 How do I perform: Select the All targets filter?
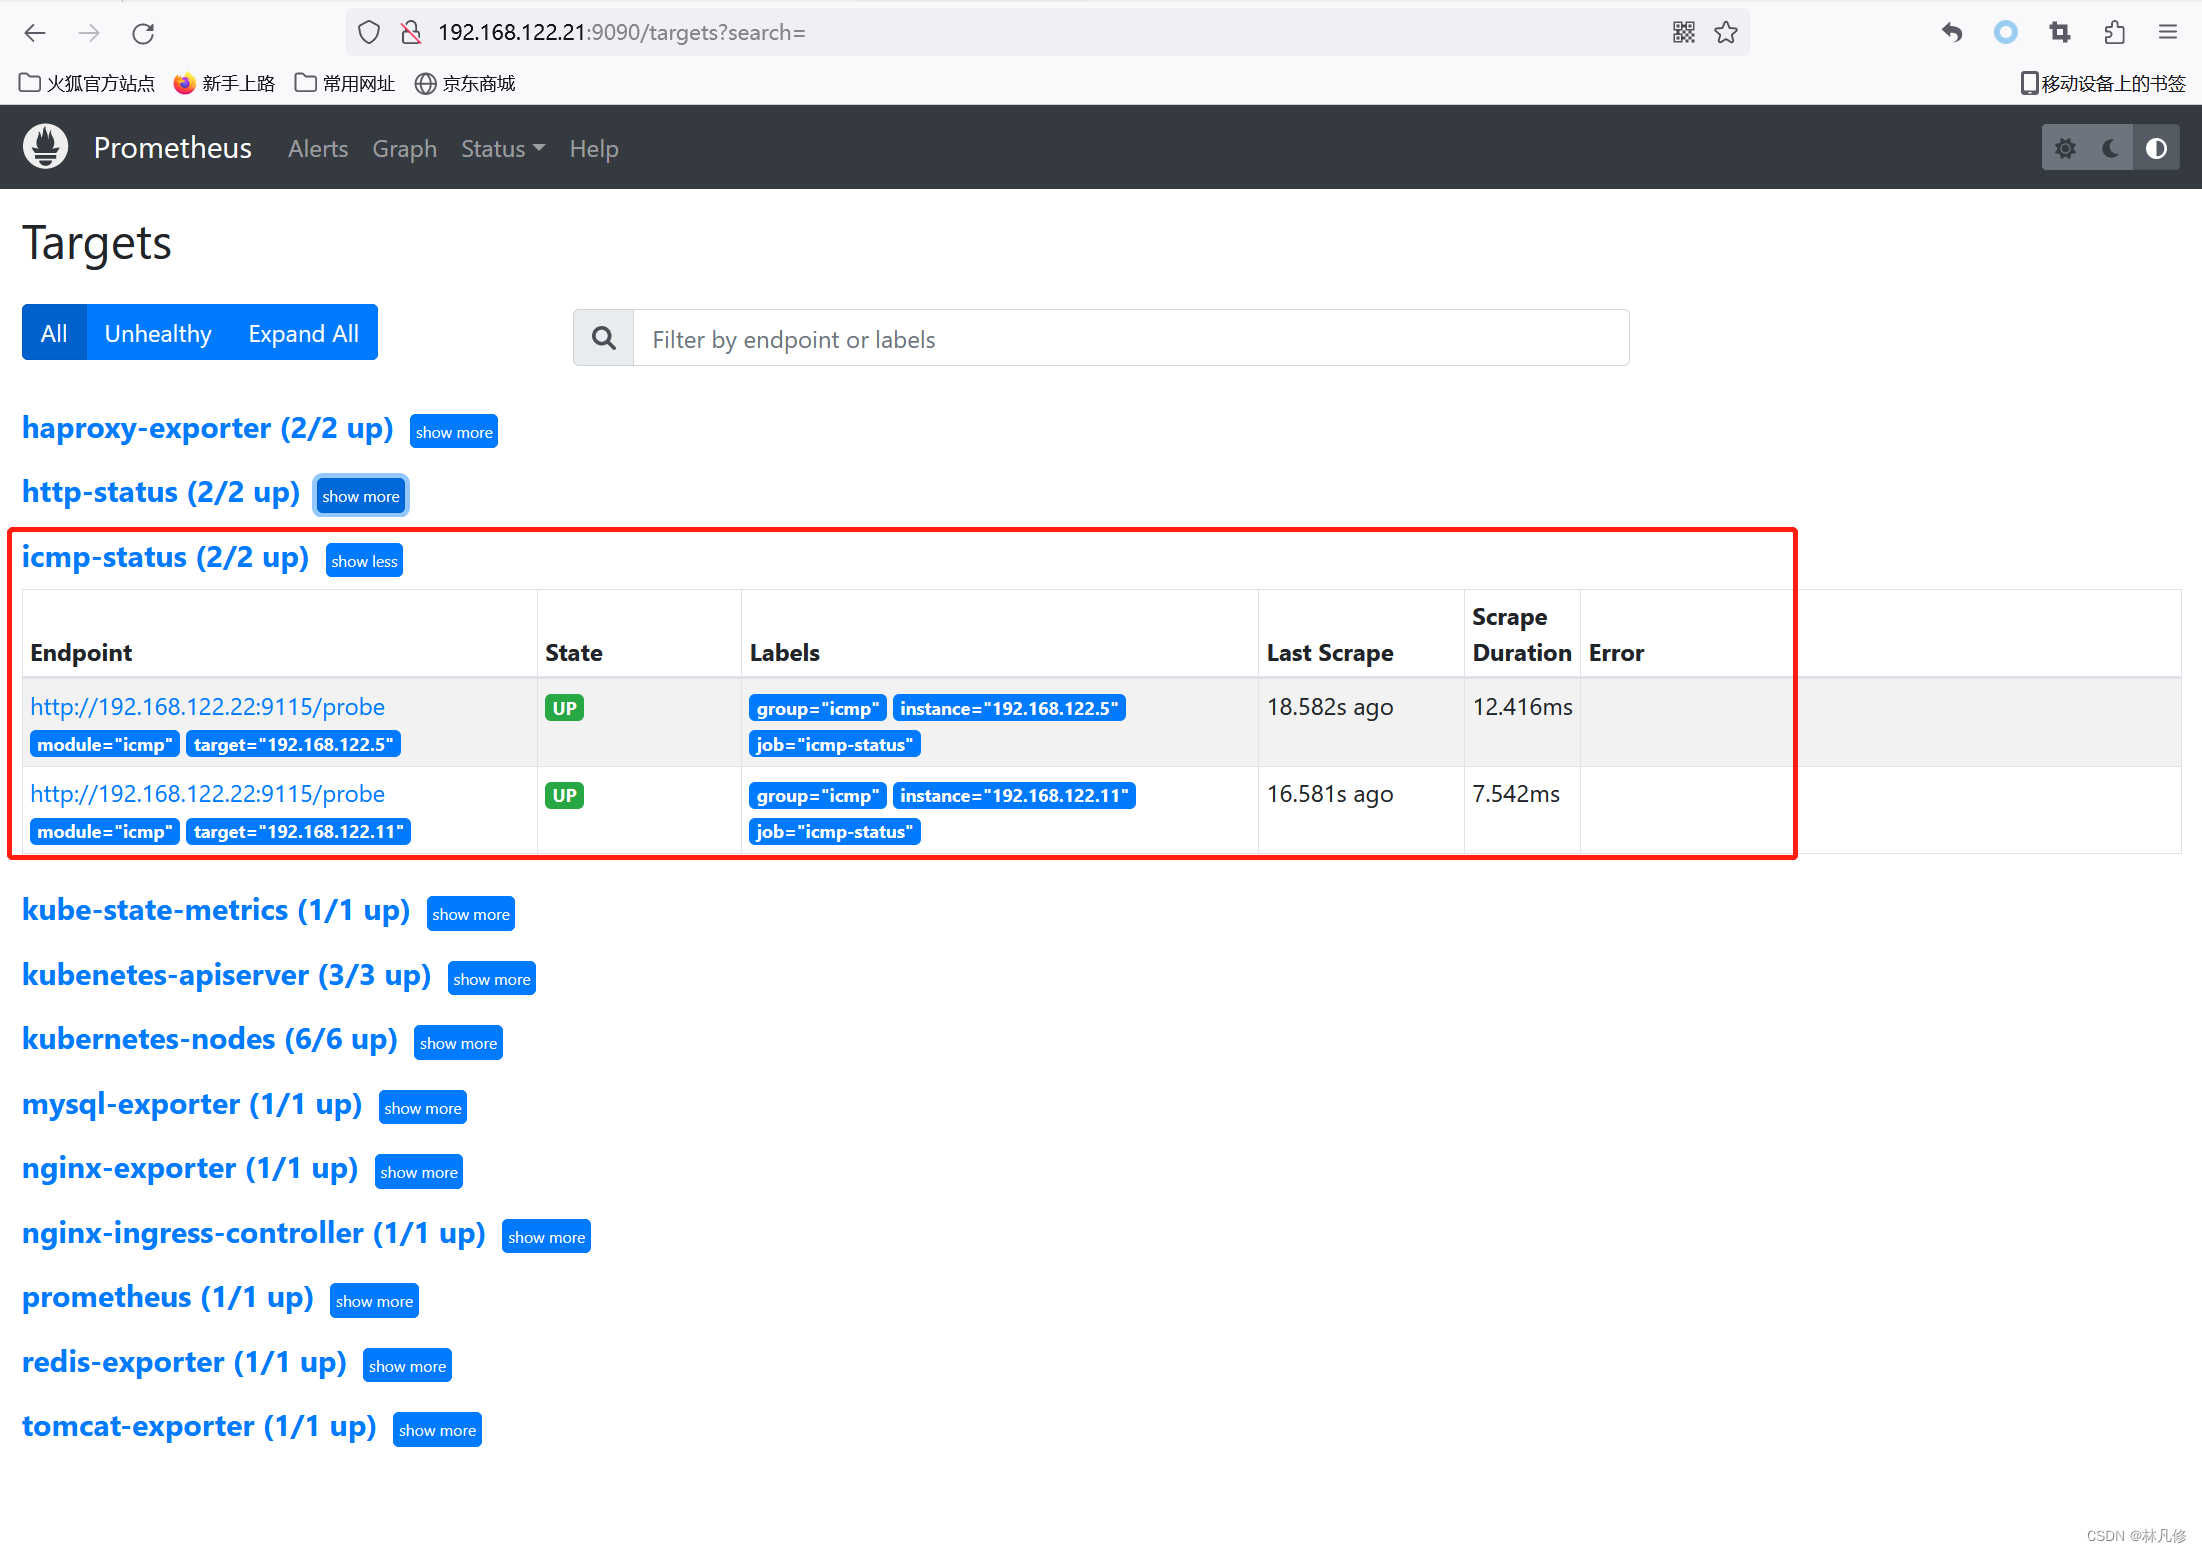pyautogui.click(x=54, y=332)
